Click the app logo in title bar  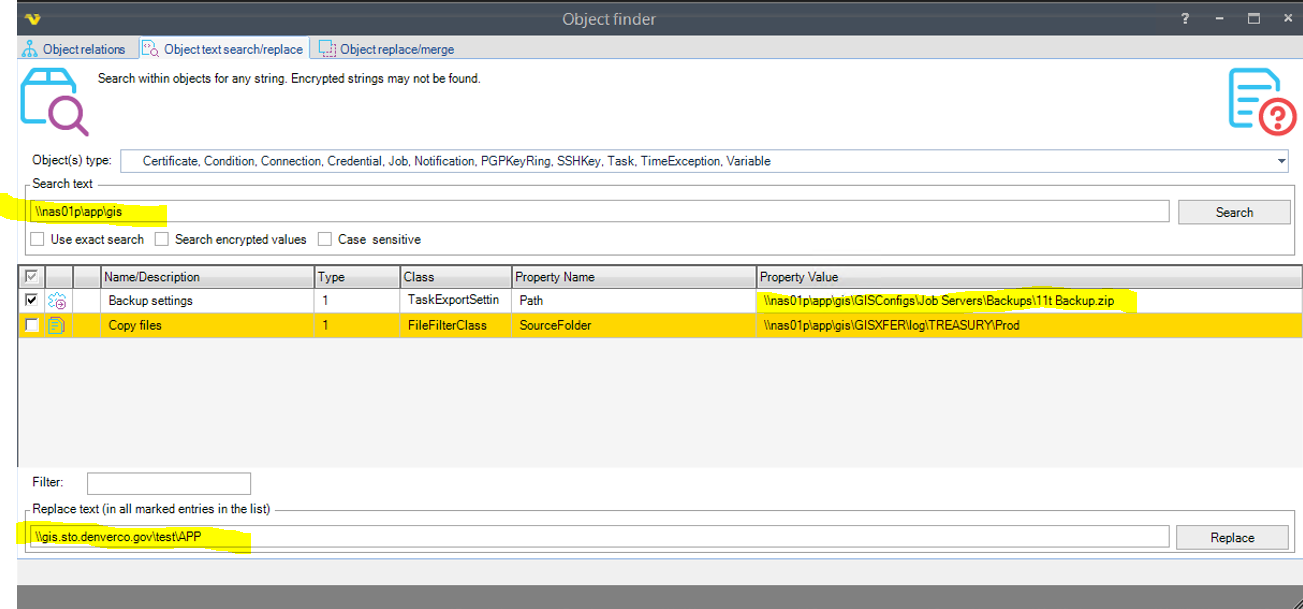coord(33,19)
